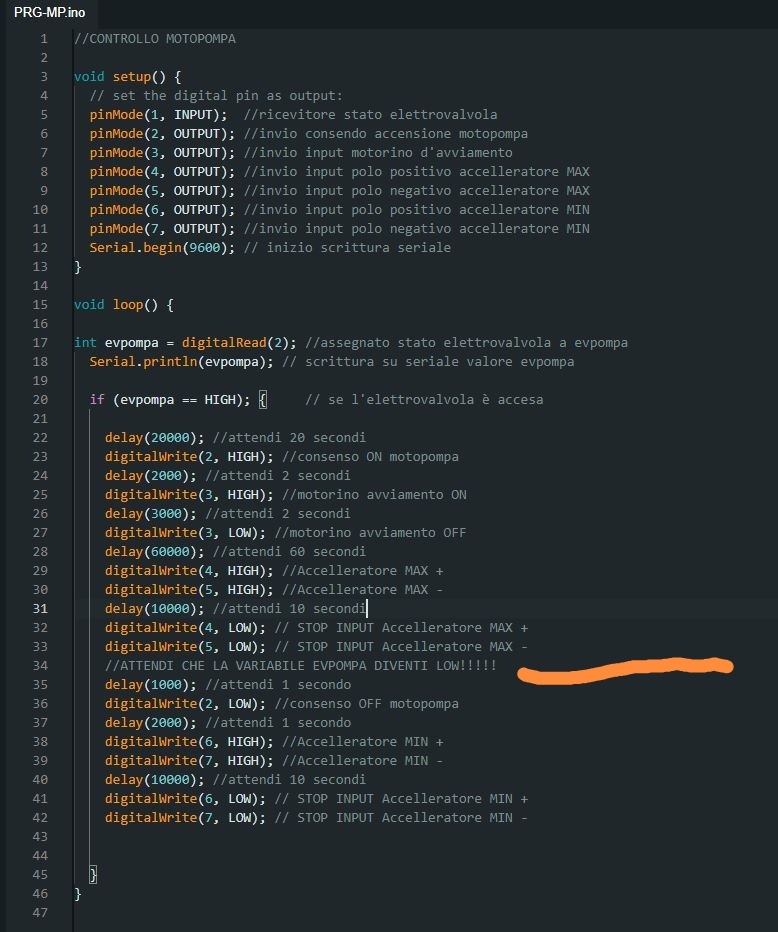778x932 pixels.
Task: Click pinMode(1, INPUT) statement
Action: tap(158, 115)
